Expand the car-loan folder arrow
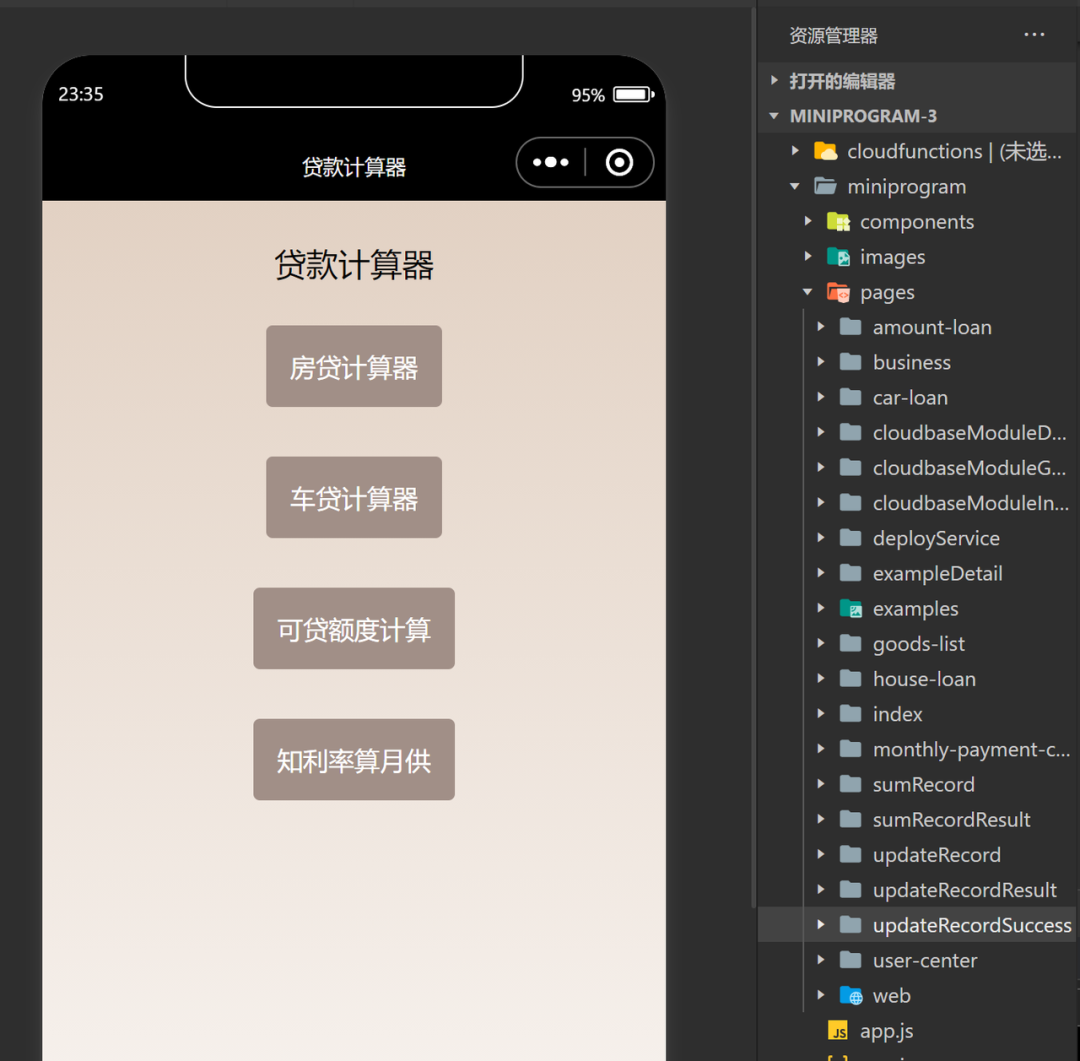Image resolution: width=1080 pixels, height=1061 pixels. pyautogui.click(x=821, y=397)
